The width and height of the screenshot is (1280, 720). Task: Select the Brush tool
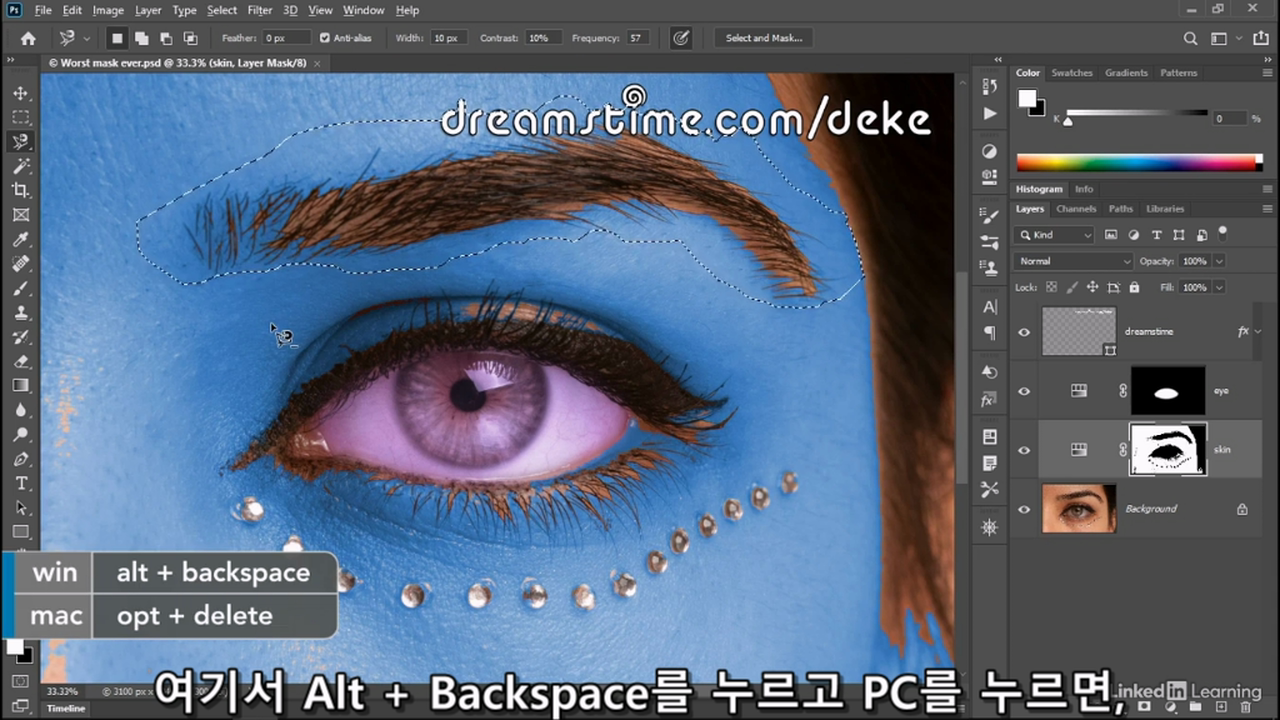click(x=21, y=288)
